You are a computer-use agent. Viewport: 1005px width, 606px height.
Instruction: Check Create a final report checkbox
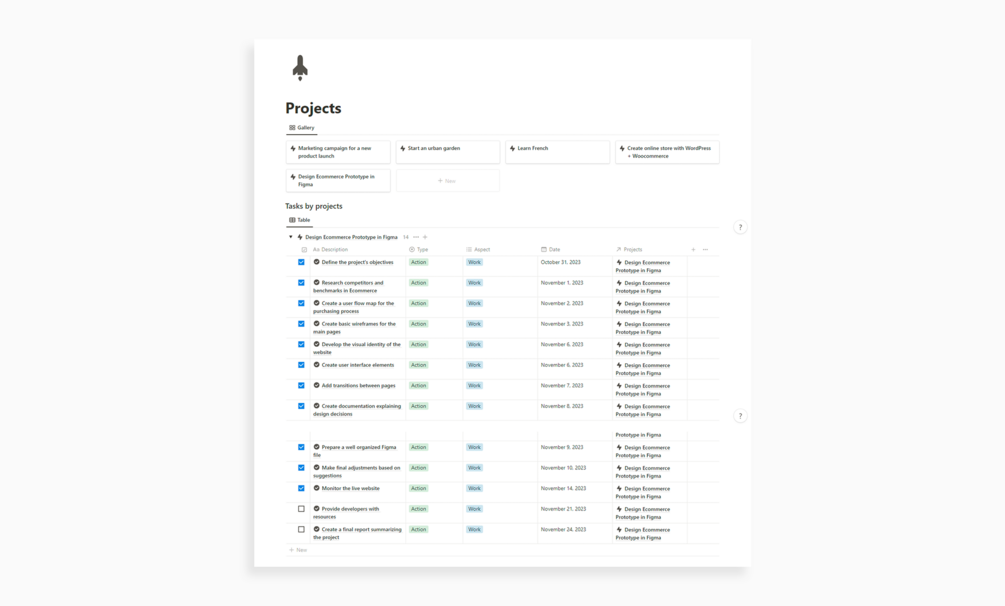pos(301,530)
